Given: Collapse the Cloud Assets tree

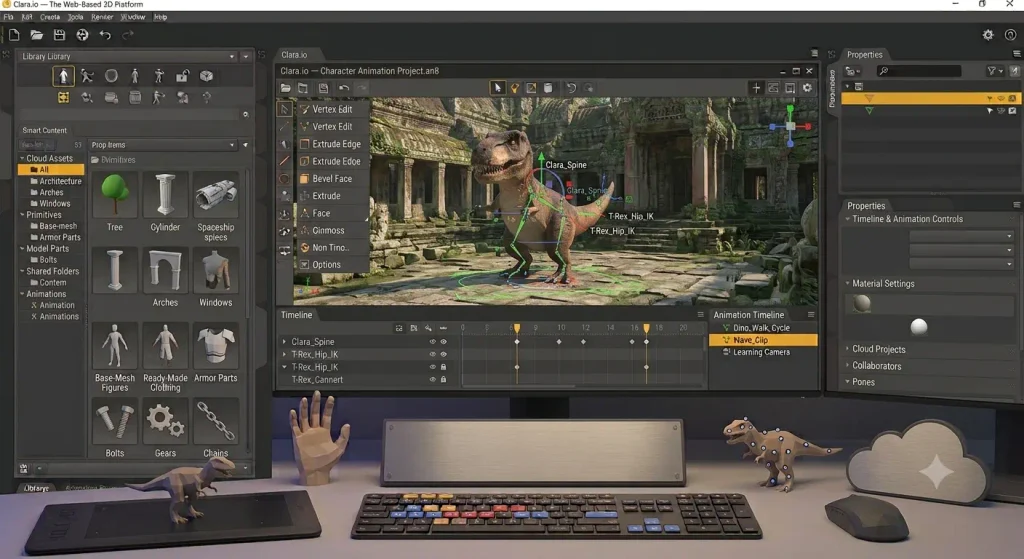Looking at the screenshot, I should 22,158.
